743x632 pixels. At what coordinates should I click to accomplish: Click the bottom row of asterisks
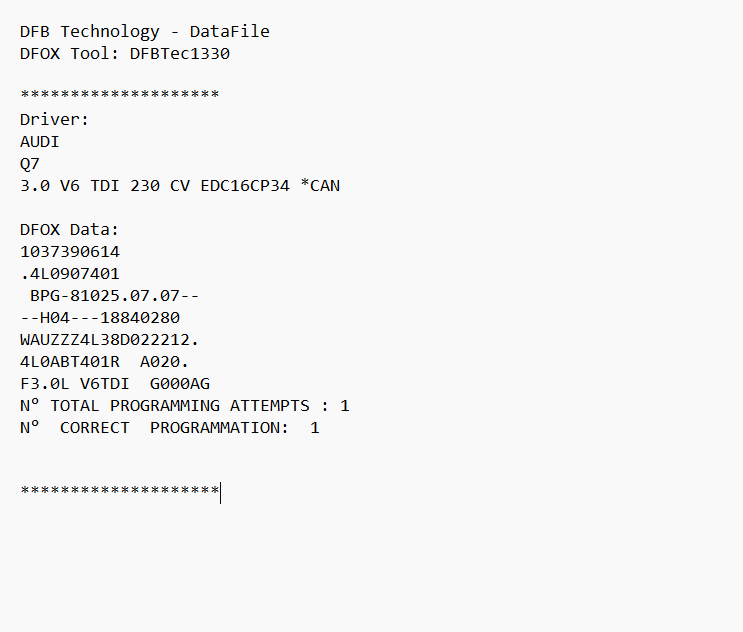[119, 492]
